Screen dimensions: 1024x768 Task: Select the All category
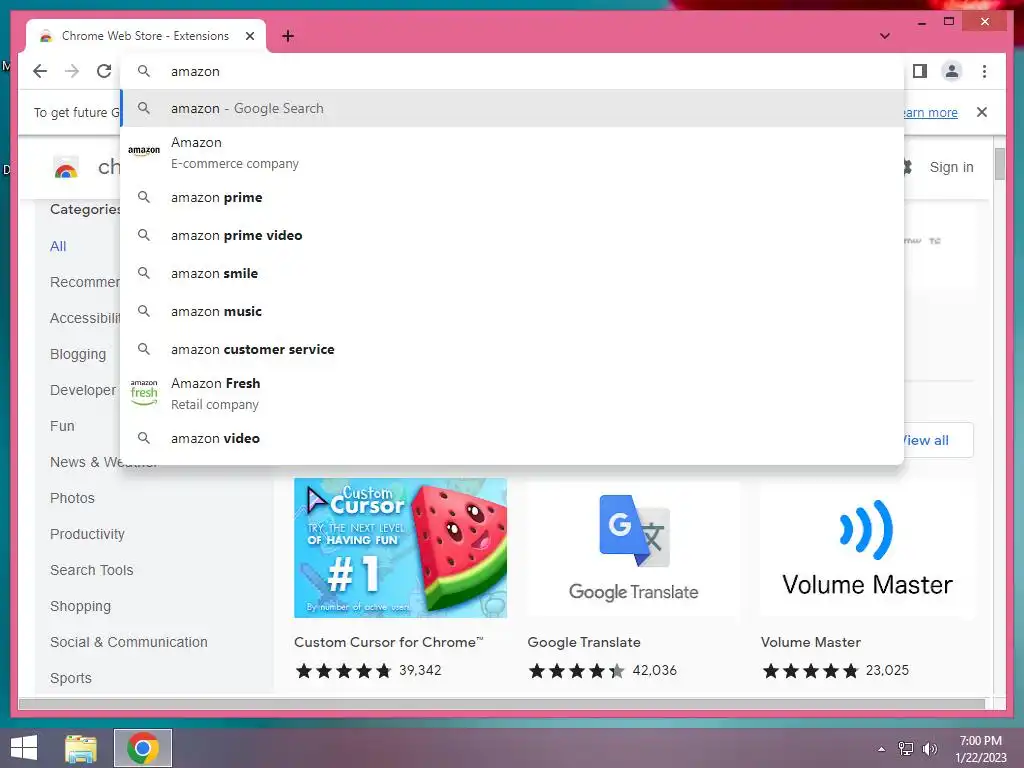coord(58,246)
